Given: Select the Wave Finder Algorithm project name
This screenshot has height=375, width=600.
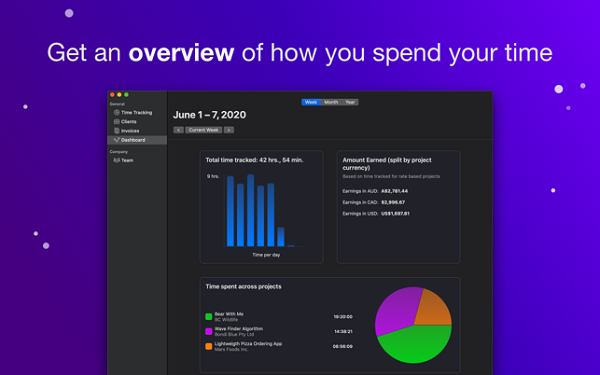Looking at the screenshot, I should pos(238,329).
